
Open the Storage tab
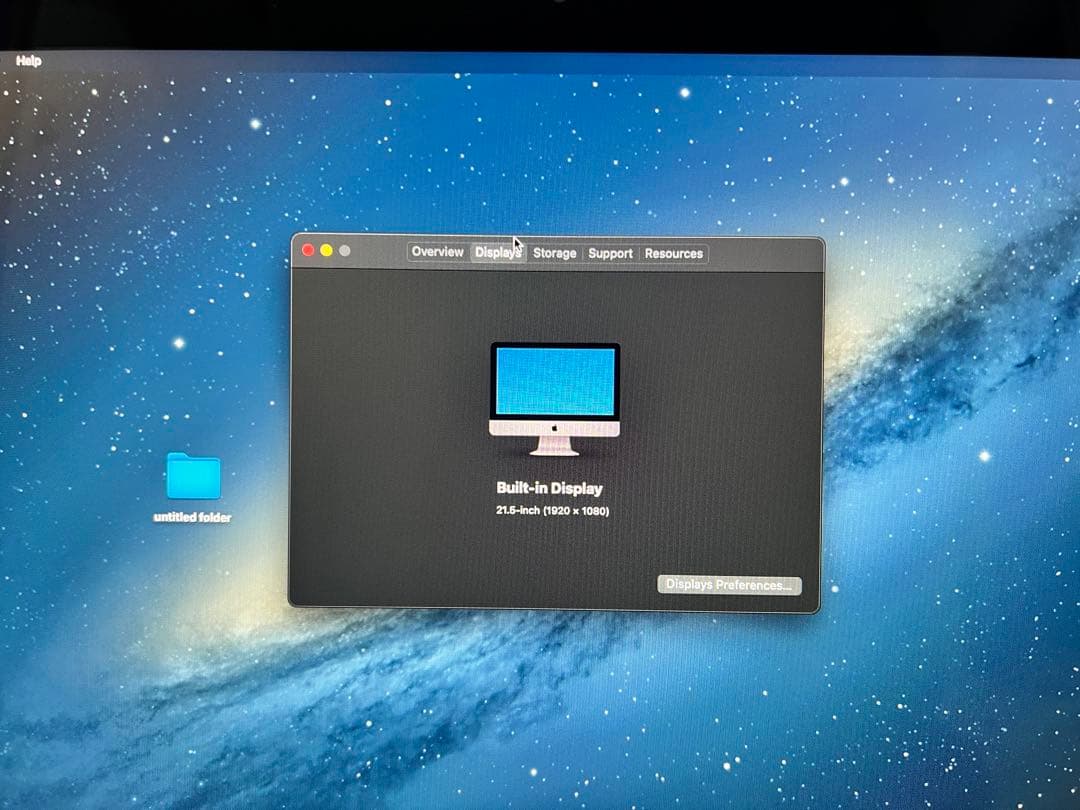coord(554,254)
